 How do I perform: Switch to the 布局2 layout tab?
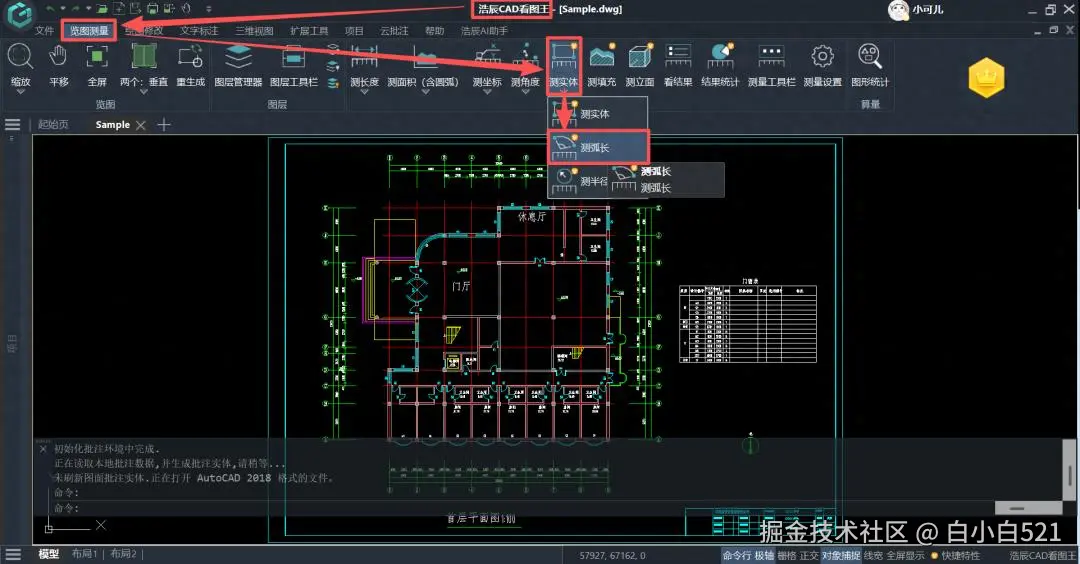[123, 554]
